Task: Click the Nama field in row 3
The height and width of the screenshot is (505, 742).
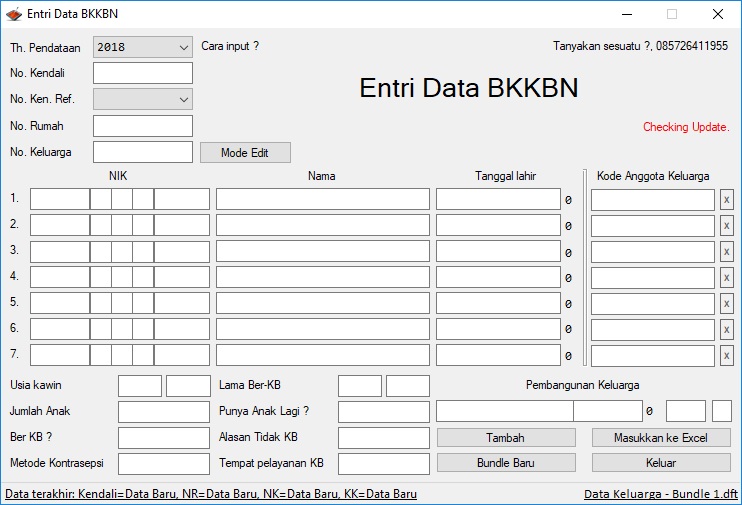Action: click(x=323, y=251)
